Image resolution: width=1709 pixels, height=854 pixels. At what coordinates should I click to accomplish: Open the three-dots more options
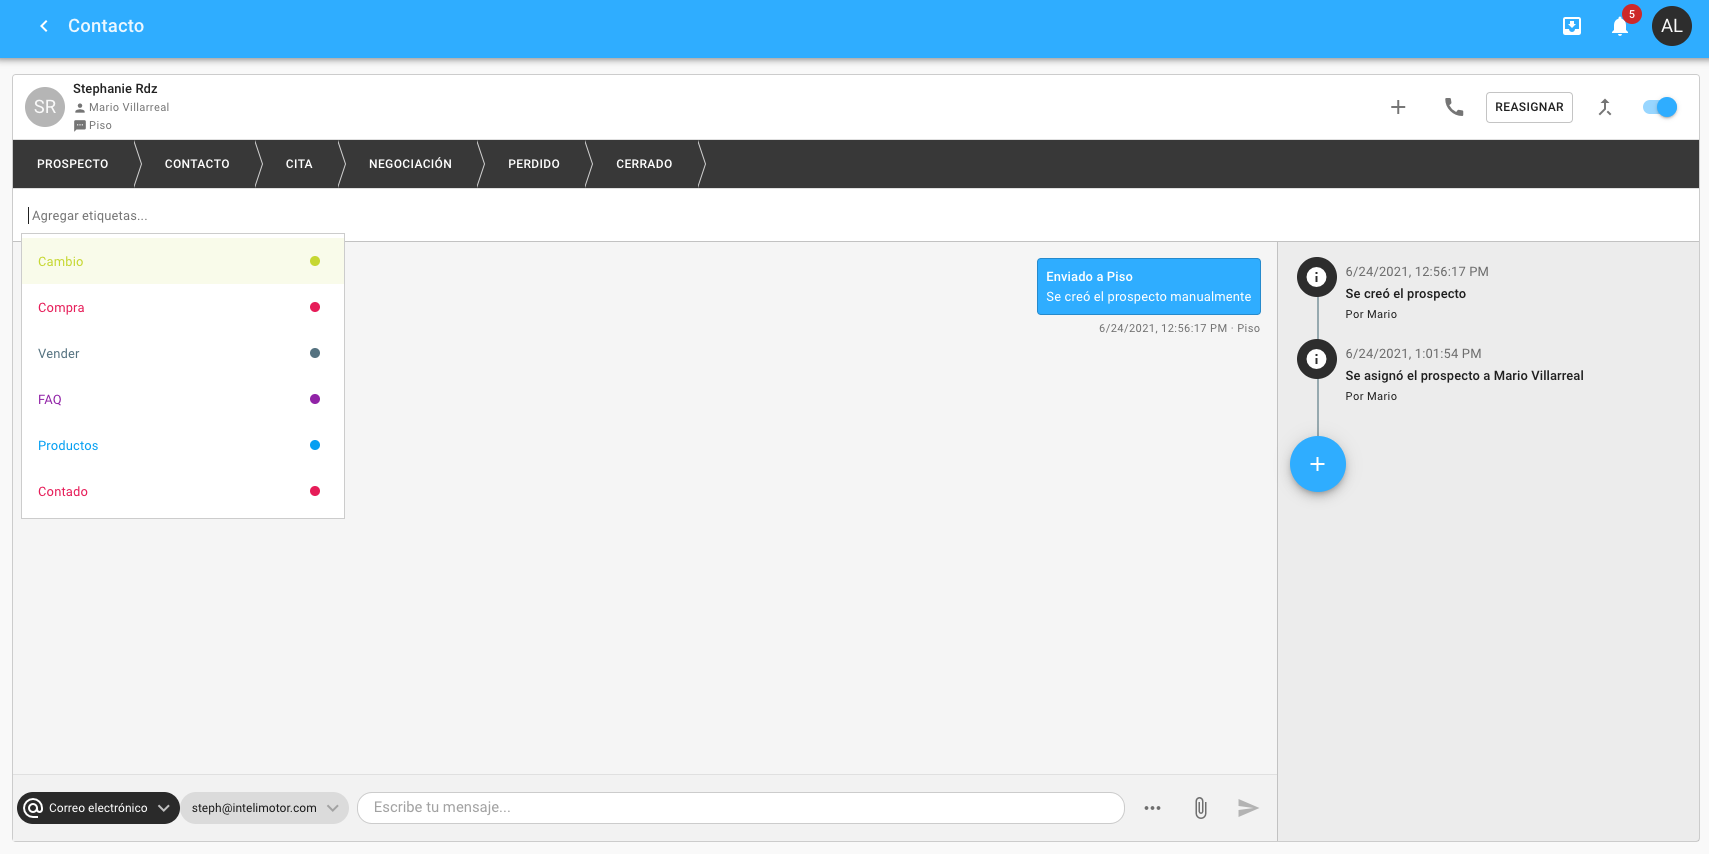click(1152, 808)
